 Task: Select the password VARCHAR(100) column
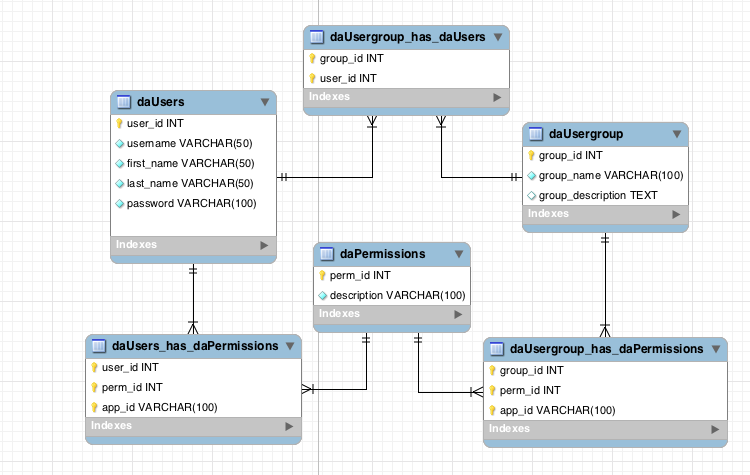191,204
